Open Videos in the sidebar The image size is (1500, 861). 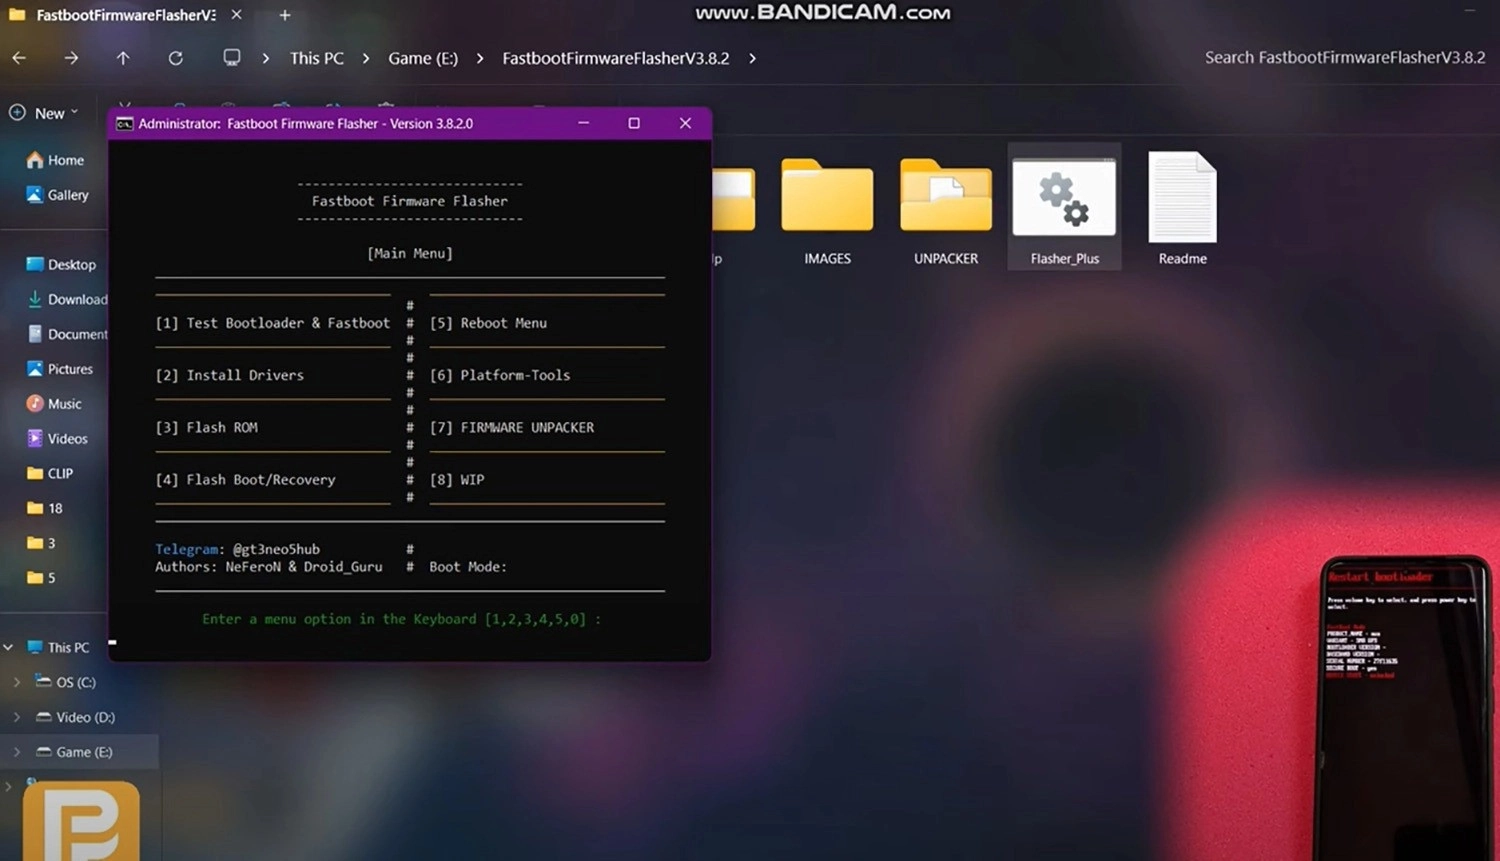coord(57,439)
